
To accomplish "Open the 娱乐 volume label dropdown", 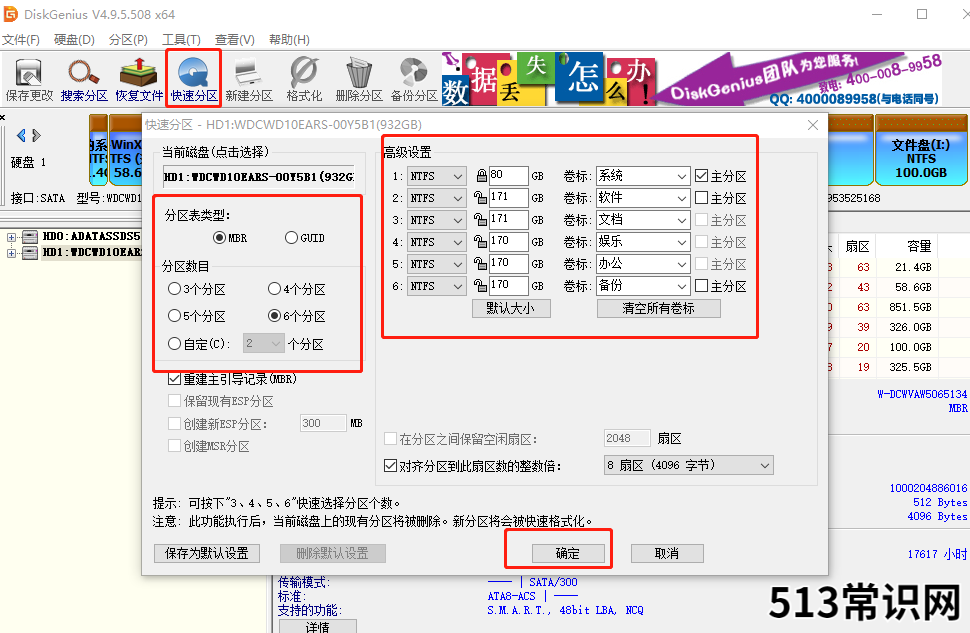I will (643, 242).
